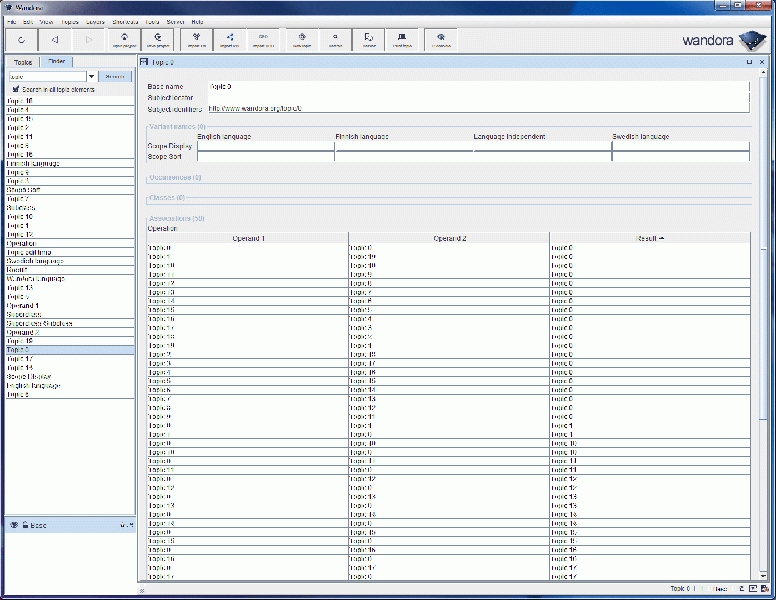
Task: Click the topic panel icon beside Topic 0 title
Action: point(144,62)
